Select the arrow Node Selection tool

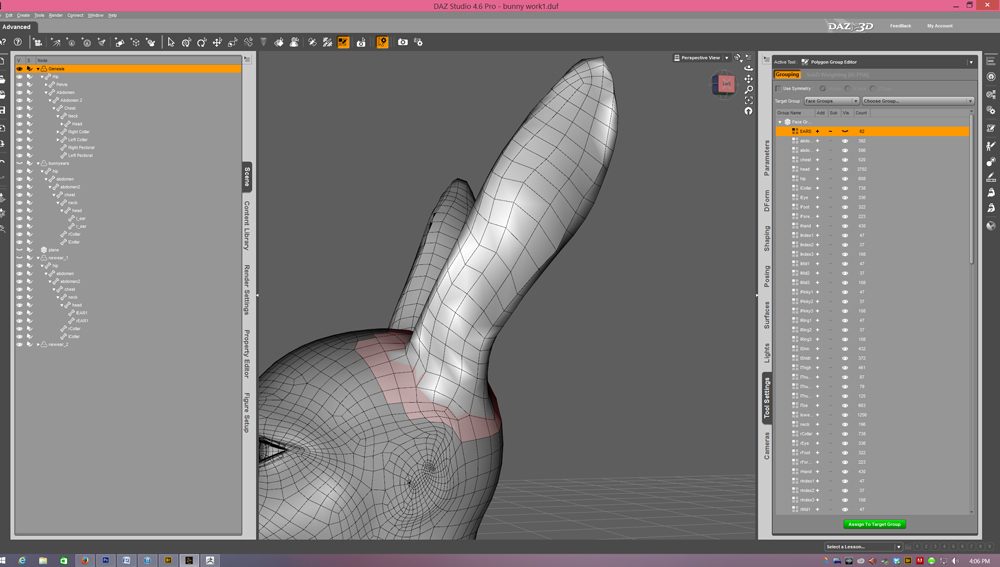[x=171, y=43]
